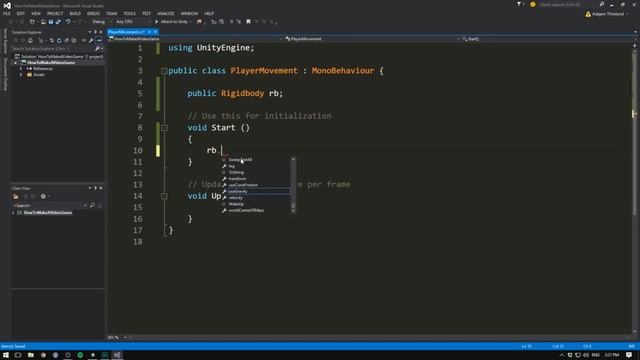Open the Windows Start menu
Image resolution: width=640 pixels, height=360 pixels.
point(6,355)
